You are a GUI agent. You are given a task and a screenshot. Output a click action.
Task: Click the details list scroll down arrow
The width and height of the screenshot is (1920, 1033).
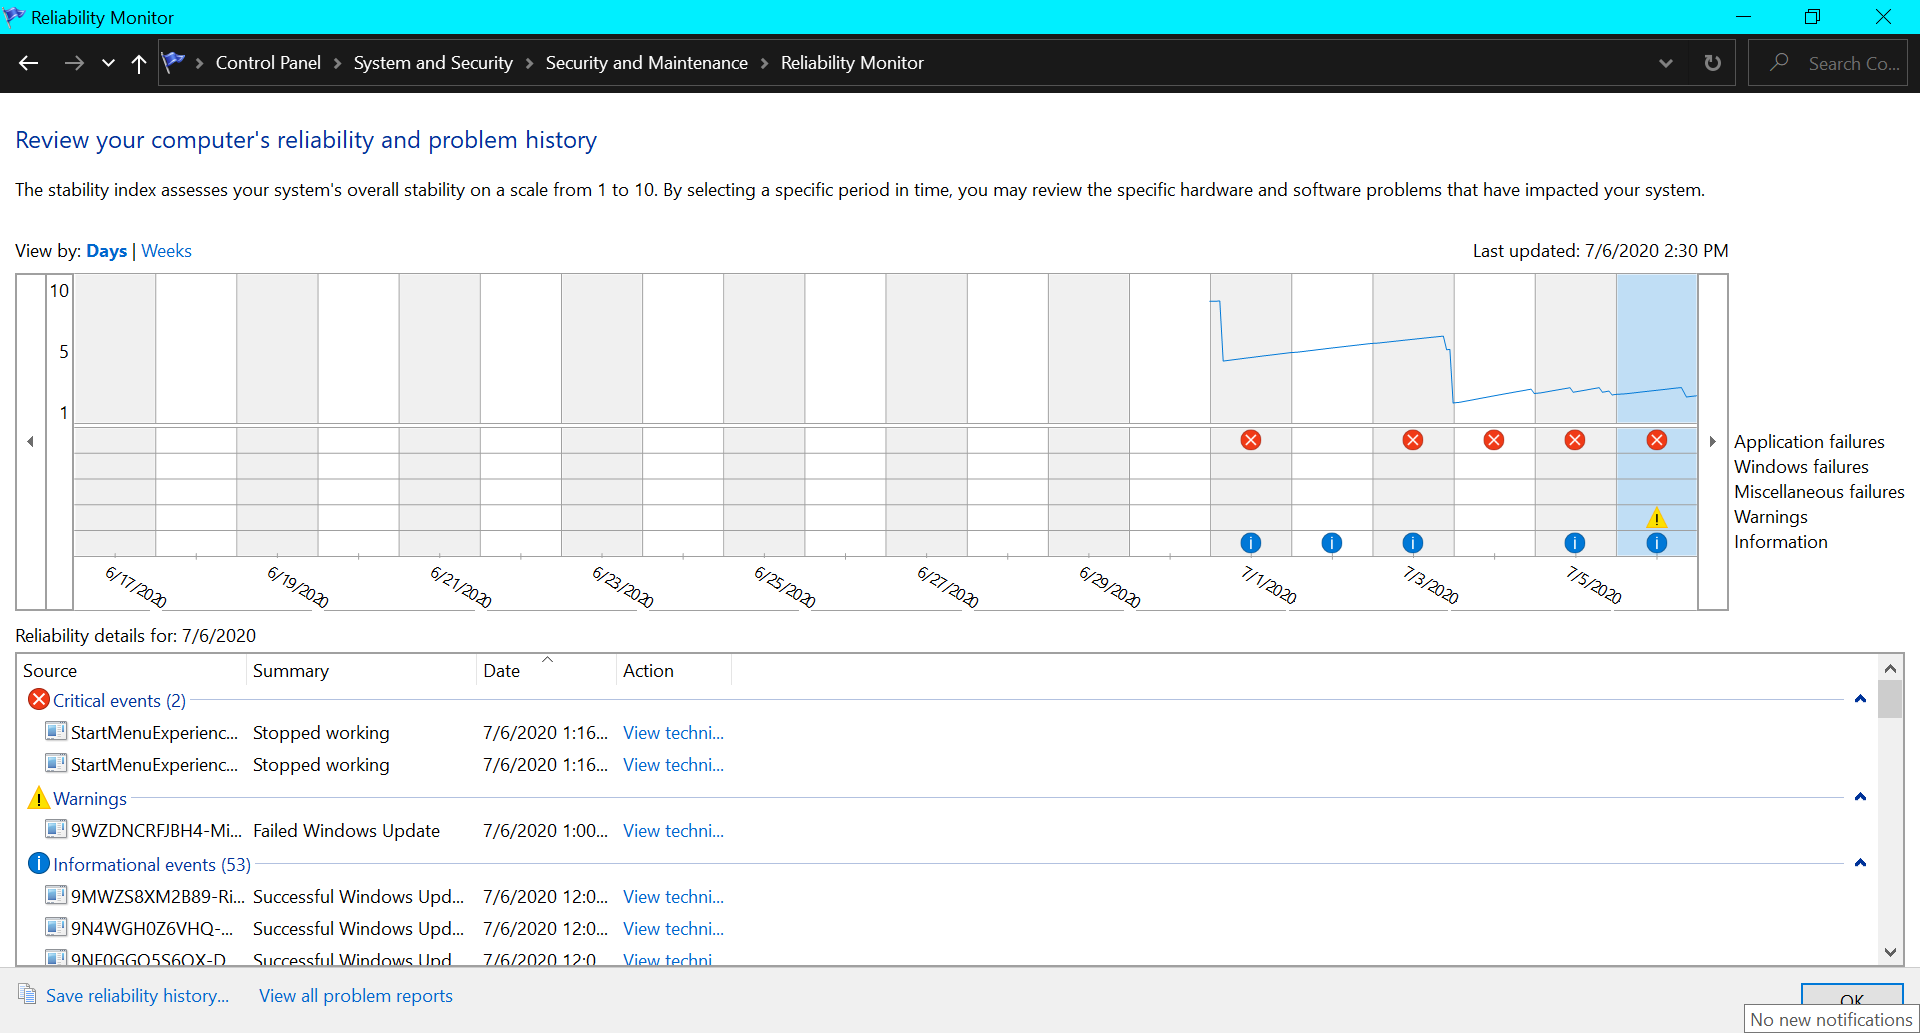click(x=1890, y=952)
